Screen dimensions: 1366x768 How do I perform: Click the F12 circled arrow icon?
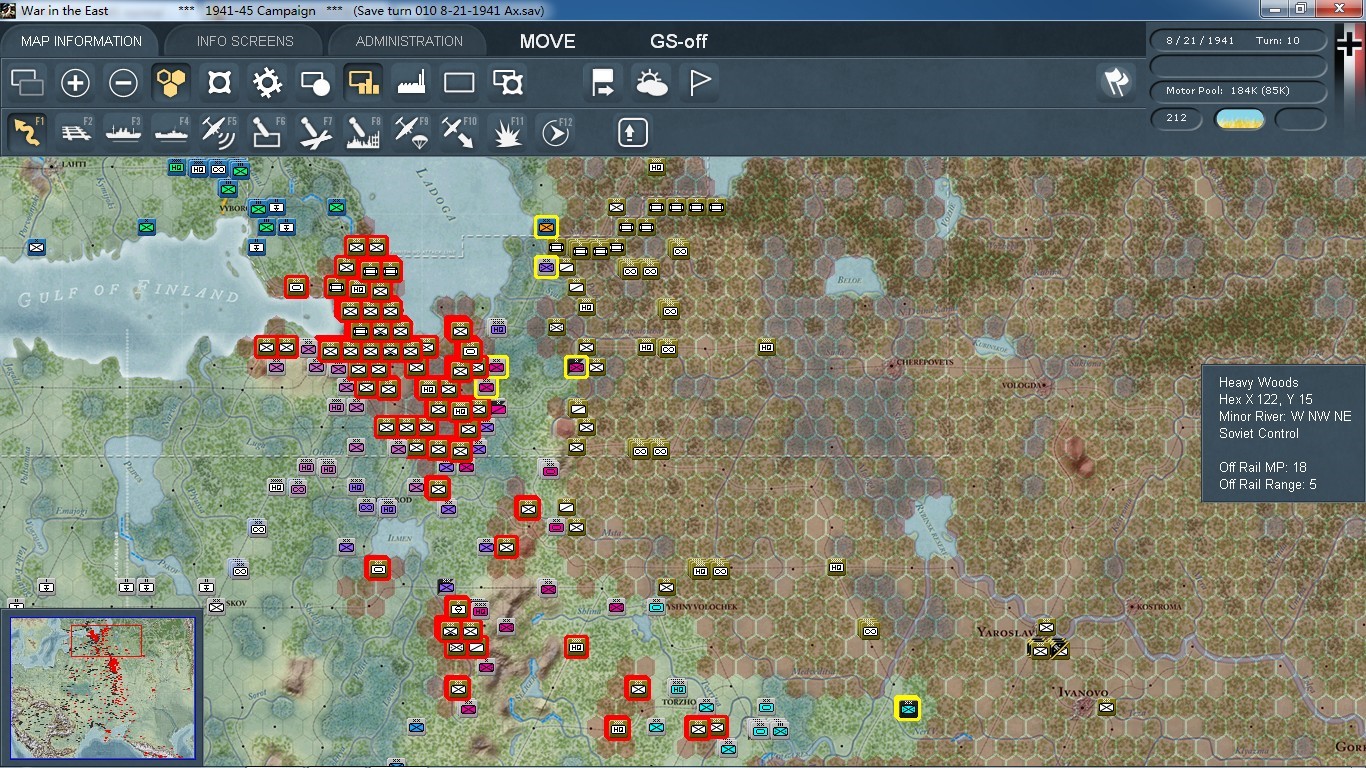555,132
